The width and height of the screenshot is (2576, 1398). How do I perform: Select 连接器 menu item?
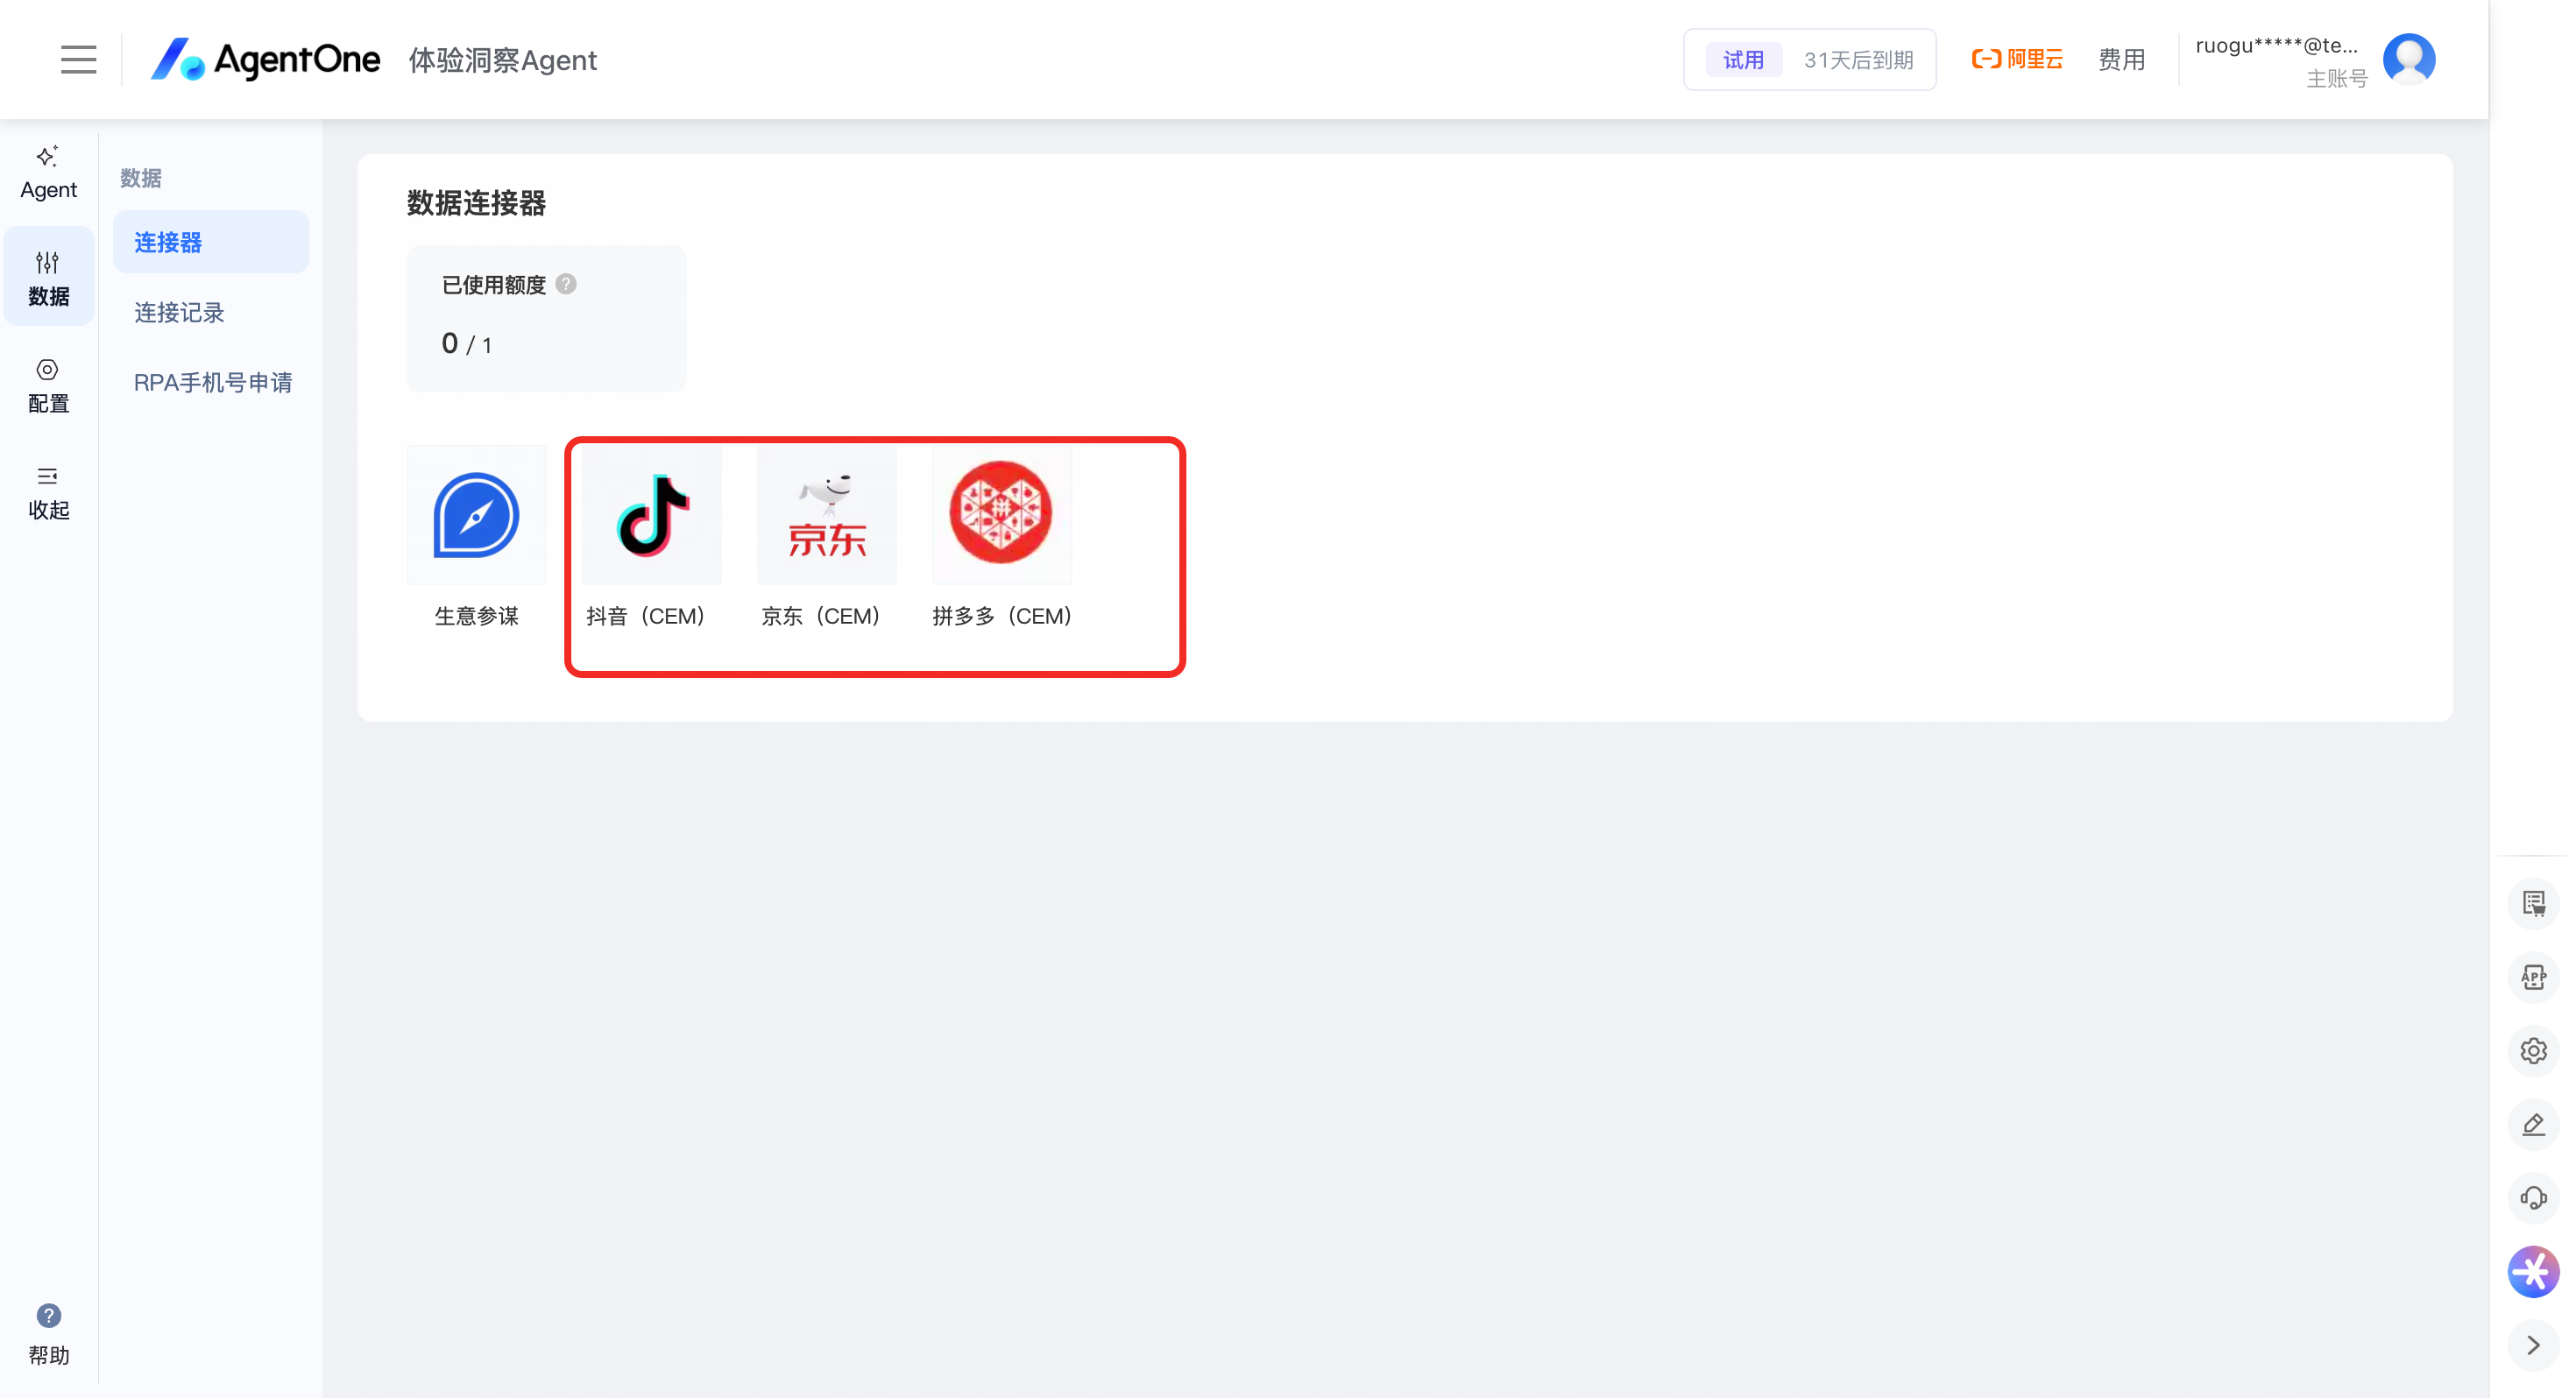tap(168, 242)
